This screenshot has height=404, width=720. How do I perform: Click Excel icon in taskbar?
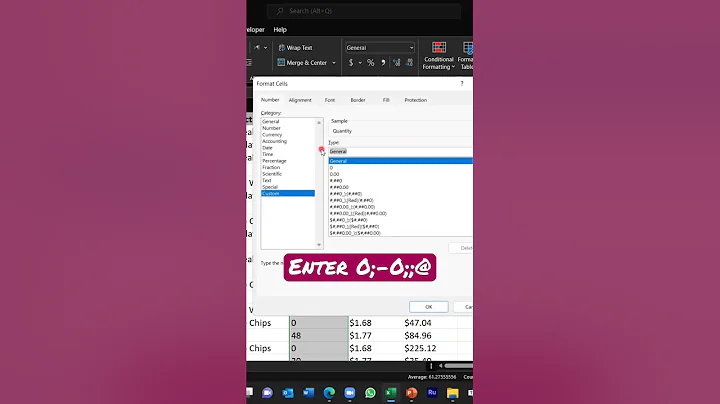(x=391, y=393)
